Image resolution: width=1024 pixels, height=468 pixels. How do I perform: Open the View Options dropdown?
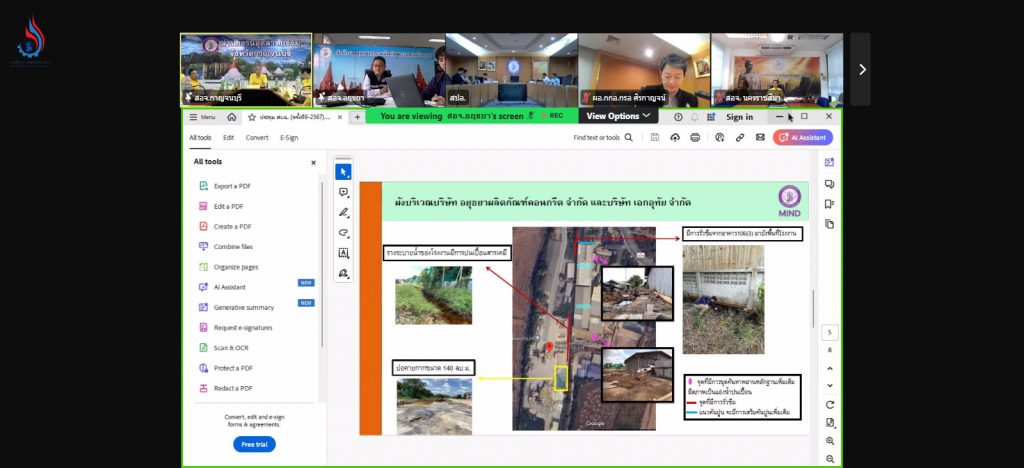click(619, 116)
